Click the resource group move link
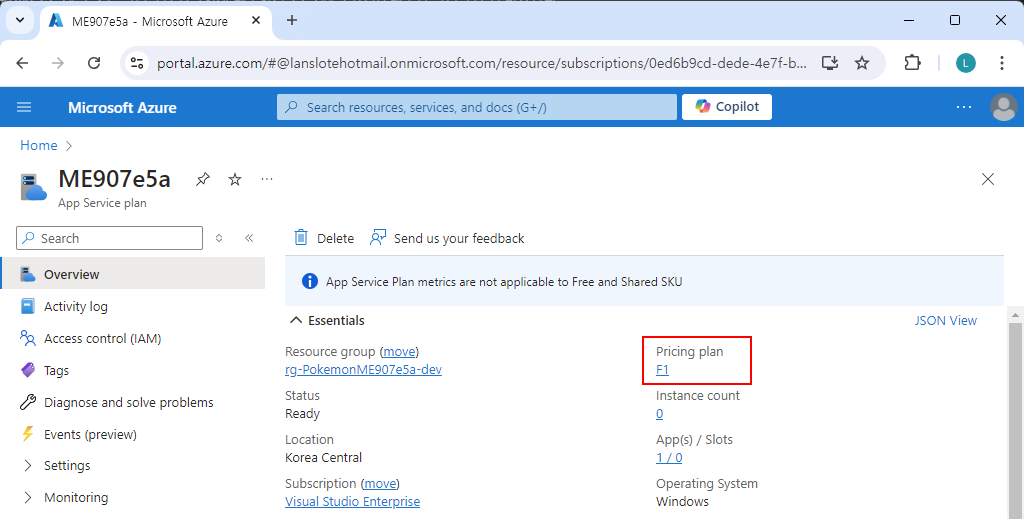Screen dimensions: 1024x519 [399, 351]
